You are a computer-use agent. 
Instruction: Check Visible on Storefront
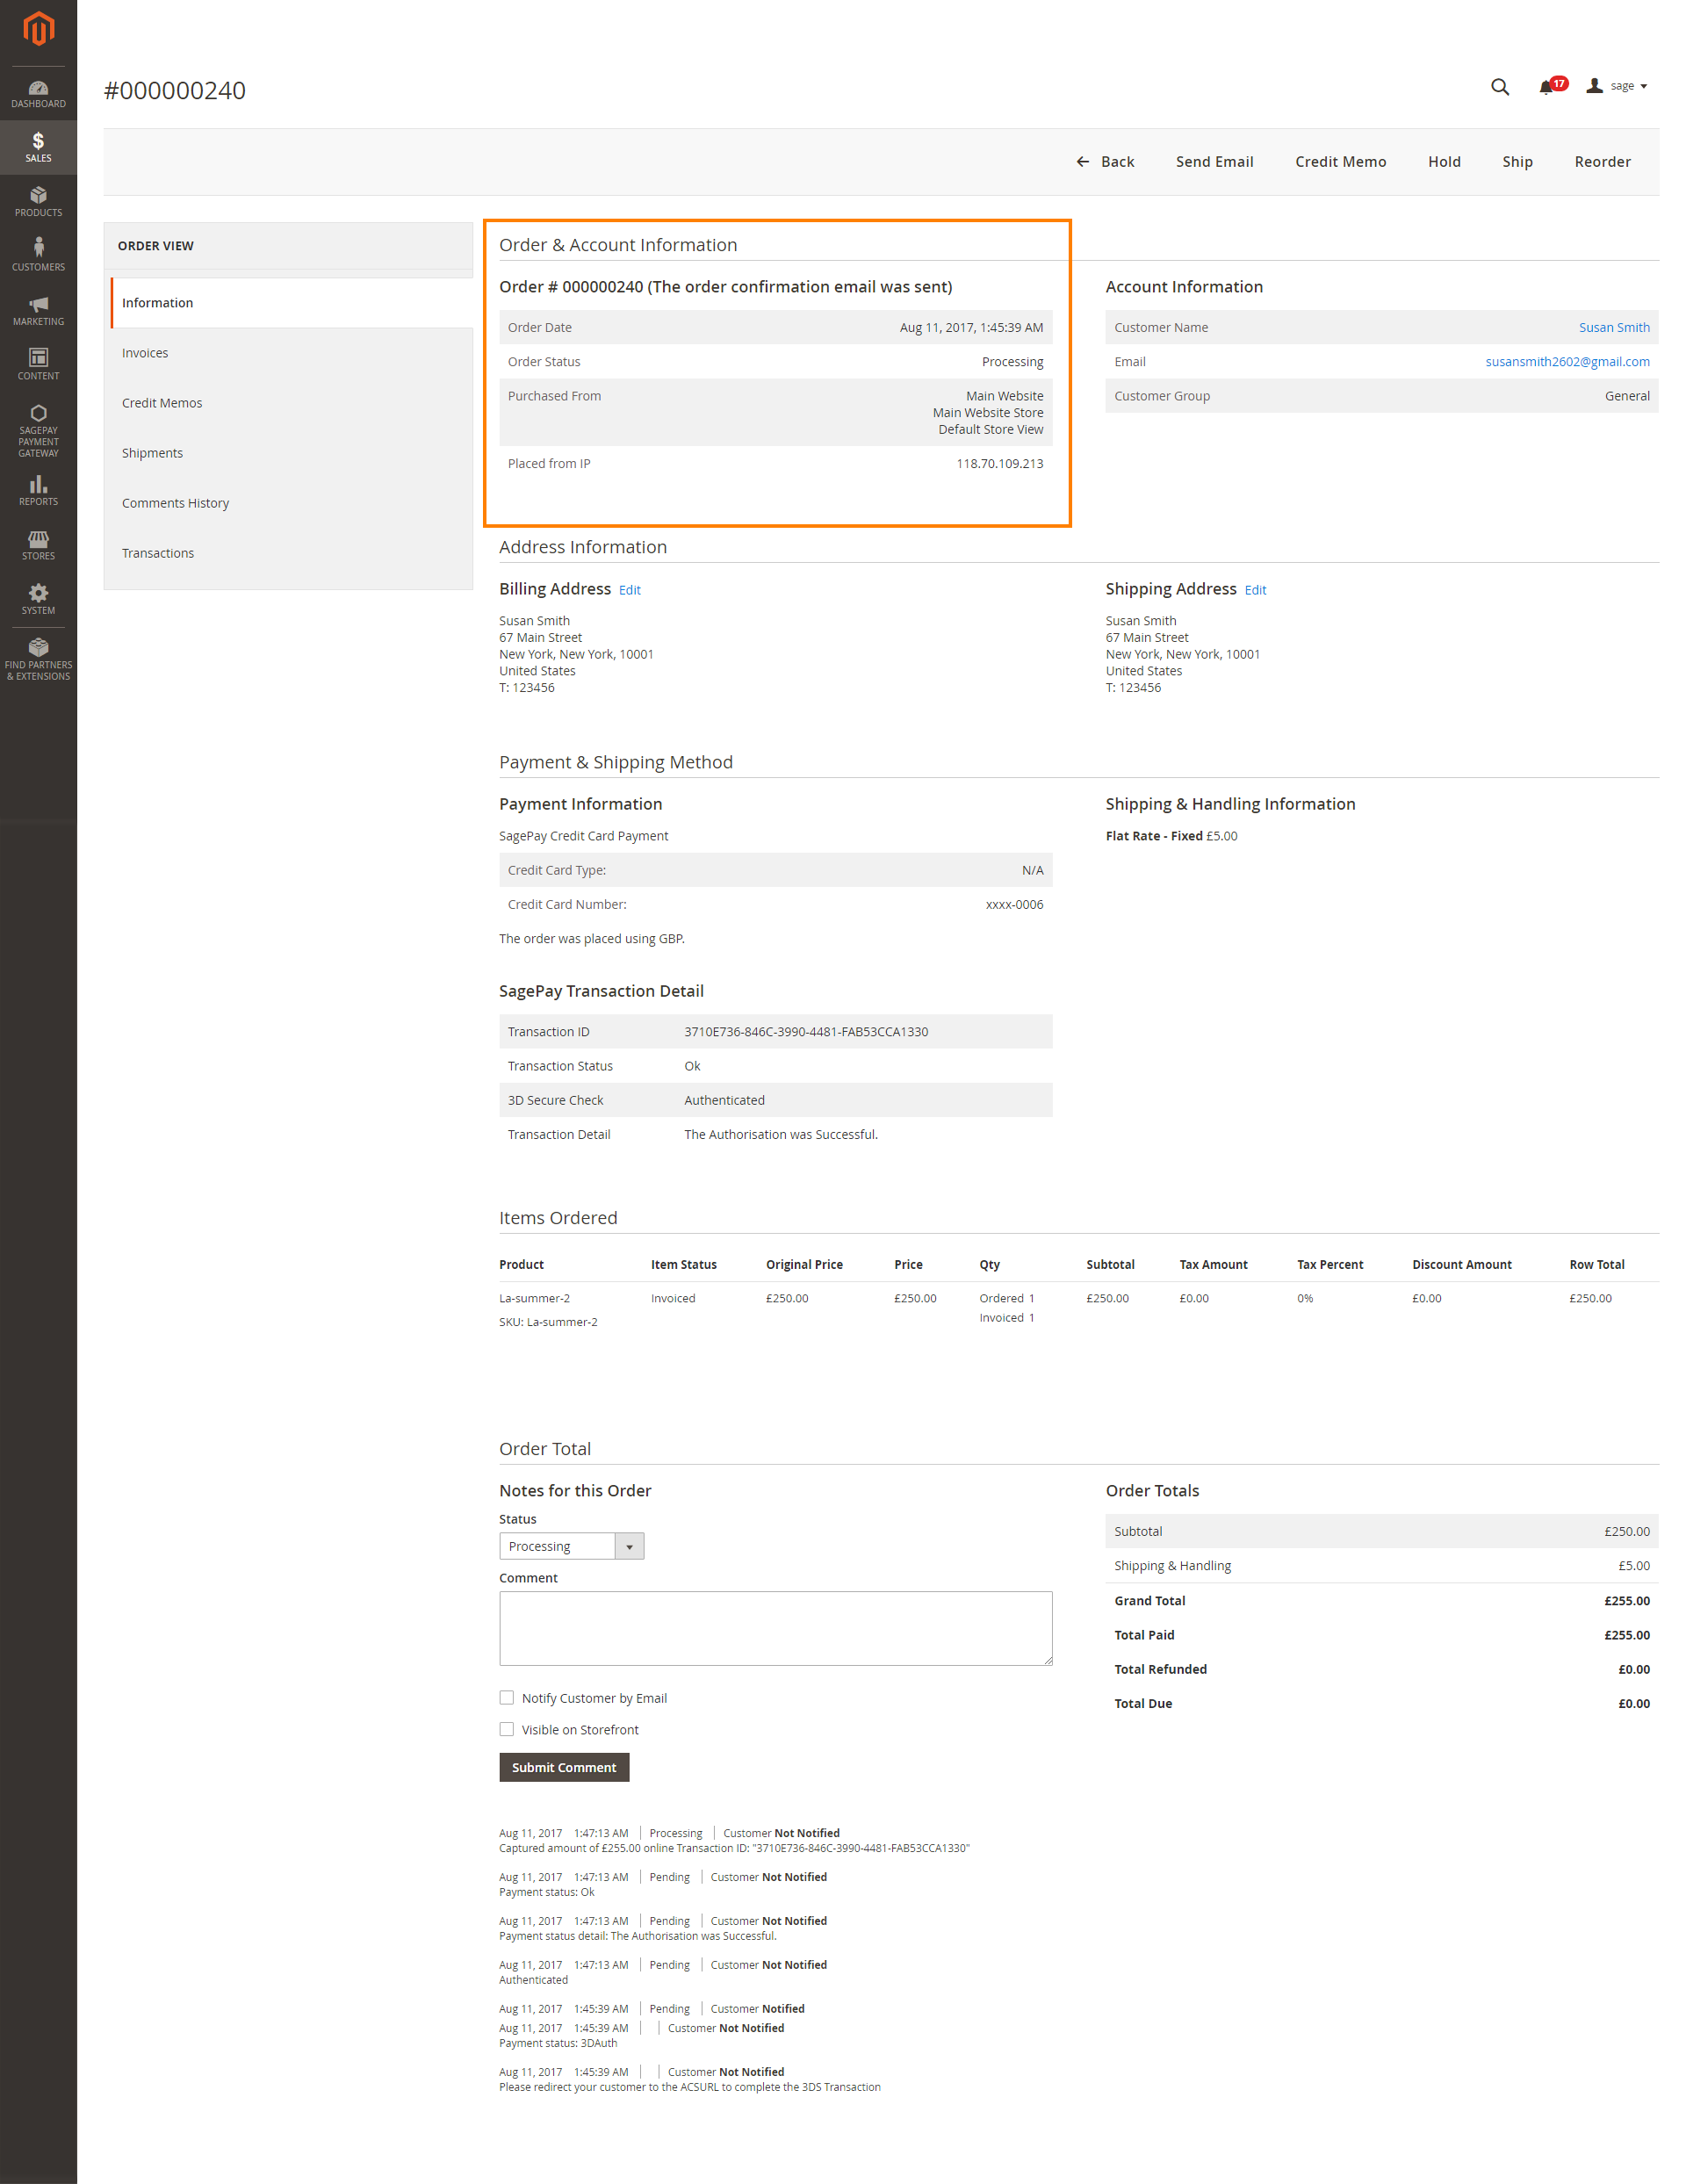pos(507,1729)
